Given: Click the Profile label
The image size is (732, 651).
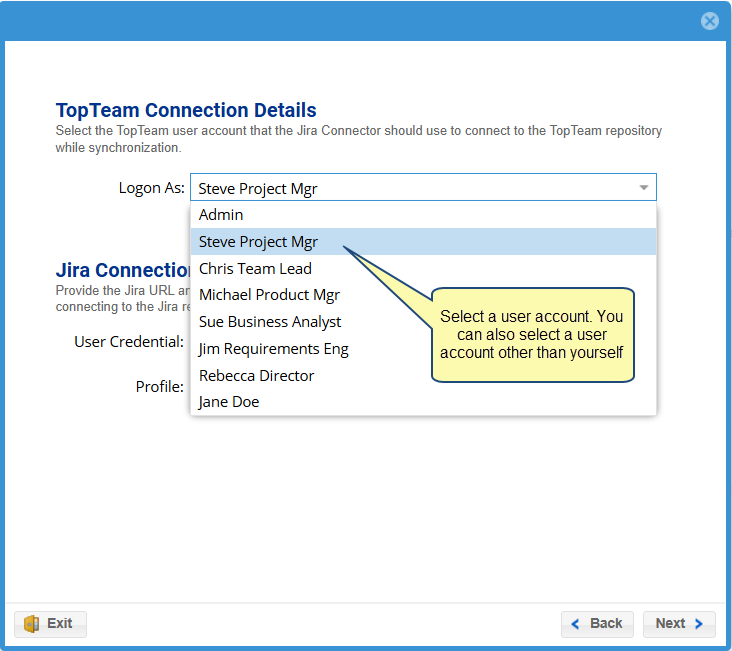Looking at the screenshot, I should coord(159,386).
